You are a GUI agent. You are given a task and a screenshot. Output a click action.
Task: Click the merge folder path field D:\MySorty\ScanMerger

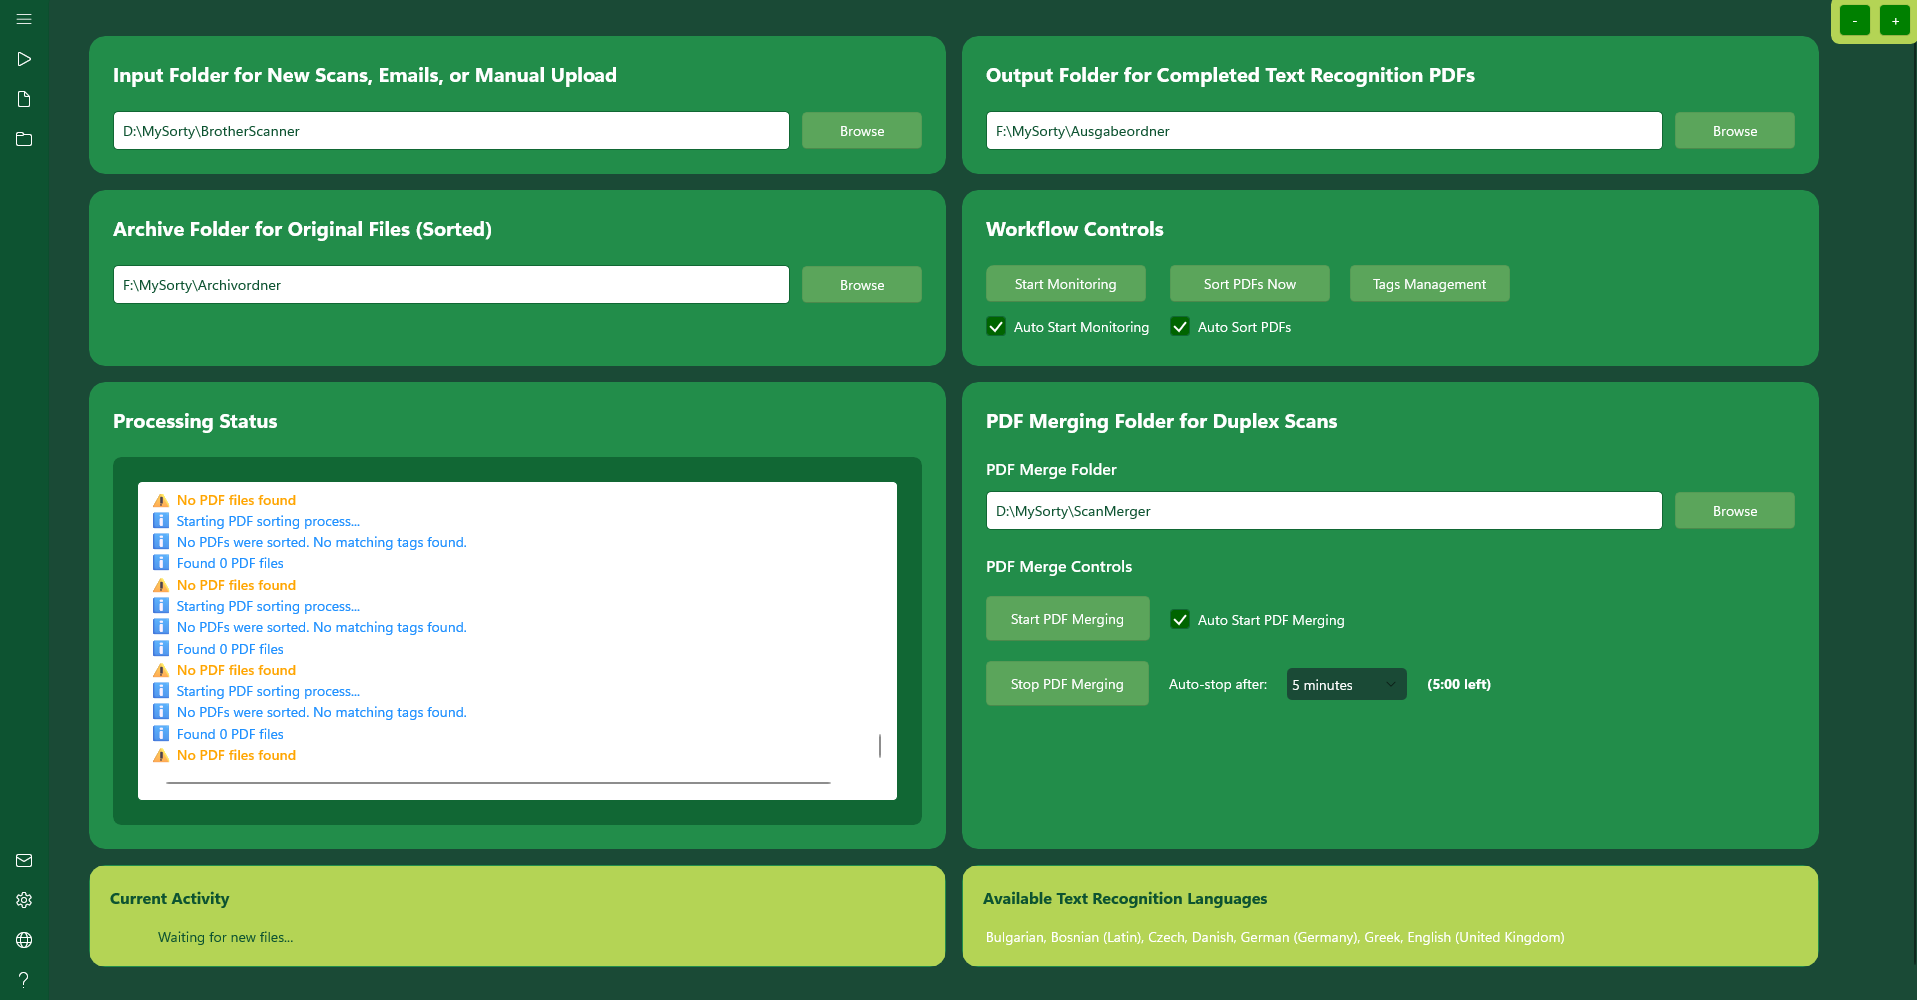click(1324, 510)
